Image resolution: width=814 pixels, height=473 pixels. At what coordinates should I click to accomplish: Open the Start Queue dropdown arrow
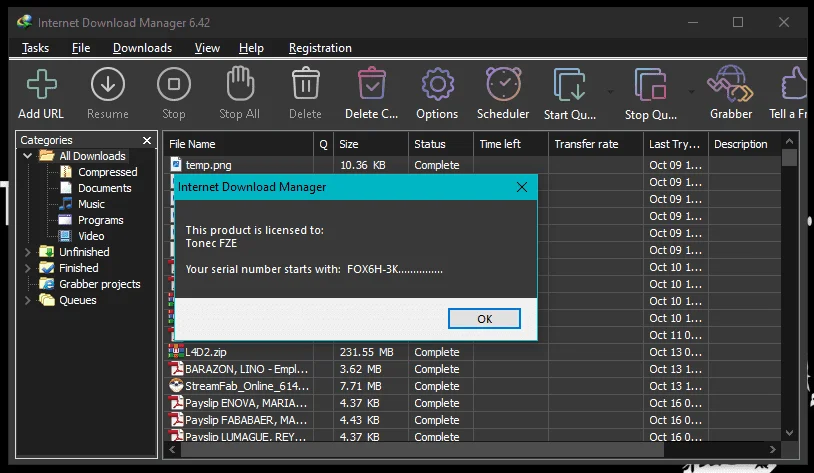point(610,92)
